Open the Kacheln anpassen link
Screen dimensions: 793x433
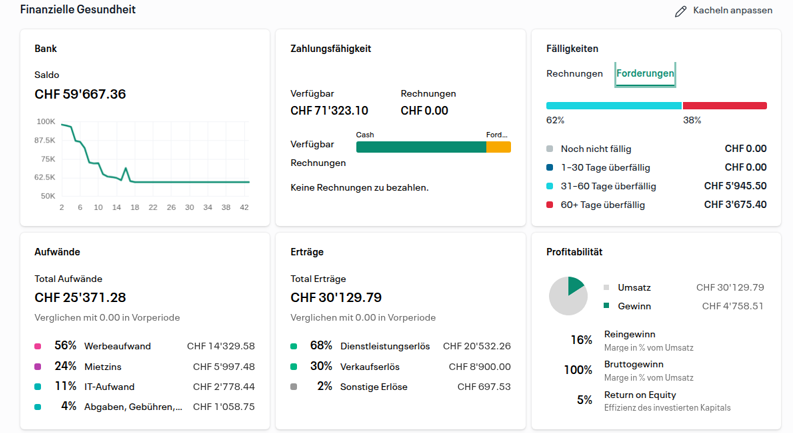[x=732, y=10]
